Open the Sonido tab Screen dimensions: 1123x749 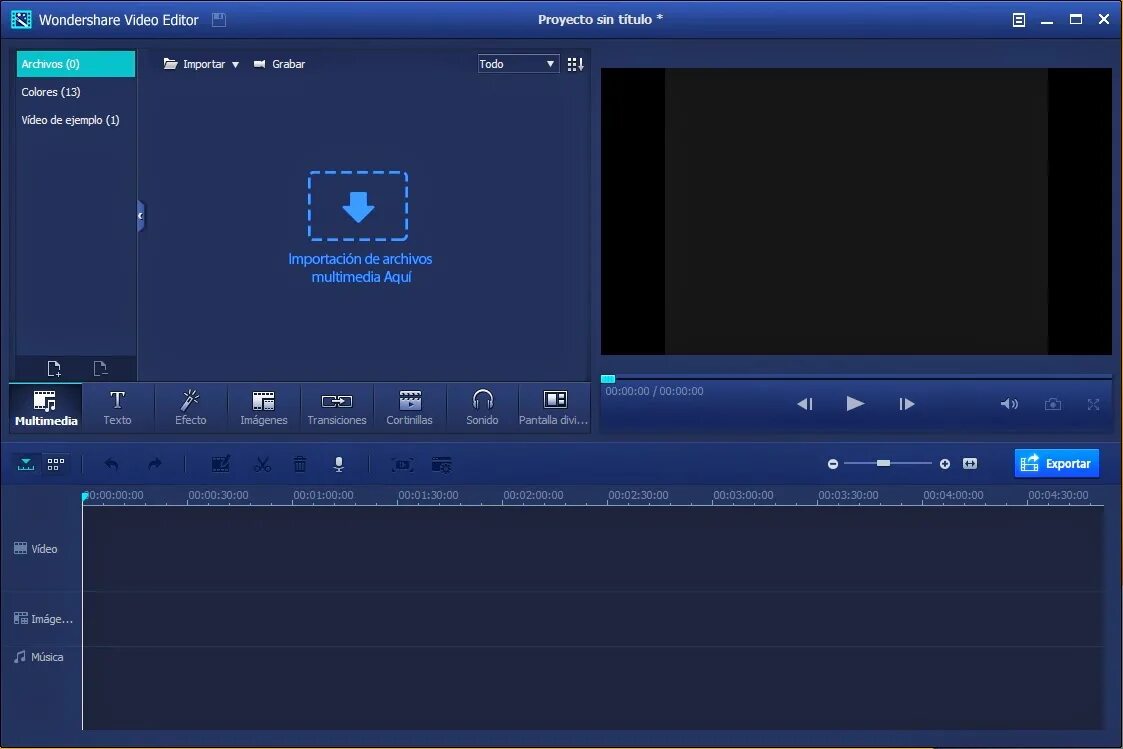[482, 407]
